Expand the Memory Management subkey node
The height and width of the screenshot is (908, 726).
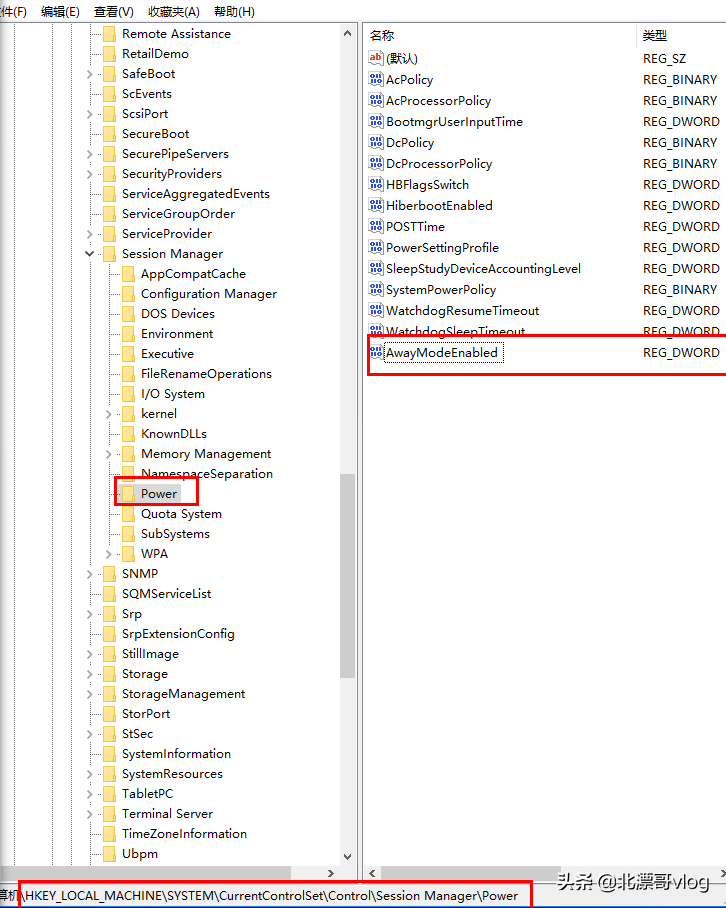click(x=108, y=454)
